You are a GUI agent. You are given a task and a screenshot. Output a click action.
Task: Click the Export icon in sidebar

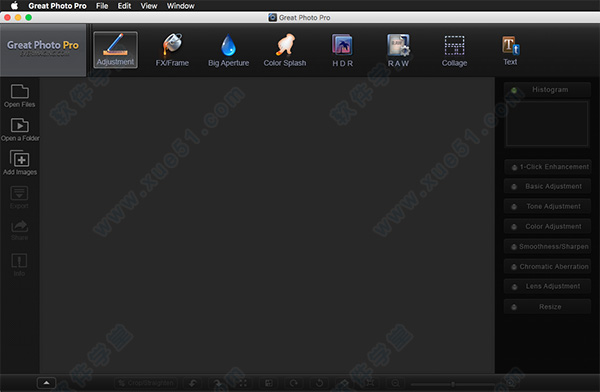pyautogui.click(x=19, y=197)
